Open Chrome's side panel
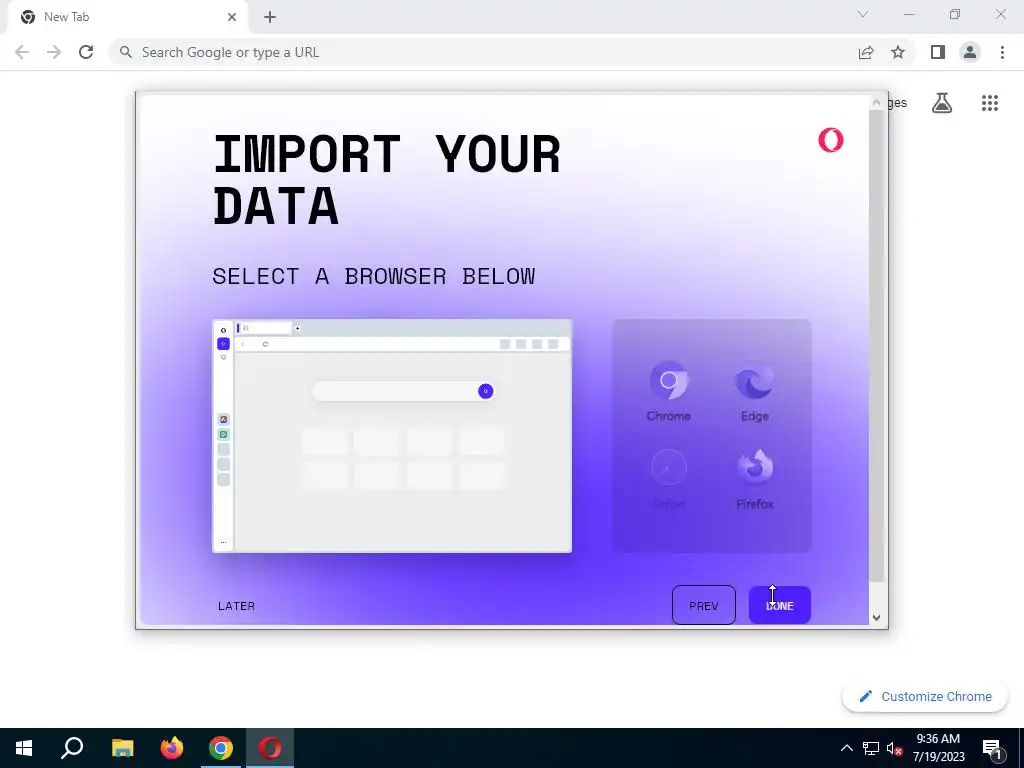Image resolution: width=1024 pixels, height=768 pixels. point(938,52)
